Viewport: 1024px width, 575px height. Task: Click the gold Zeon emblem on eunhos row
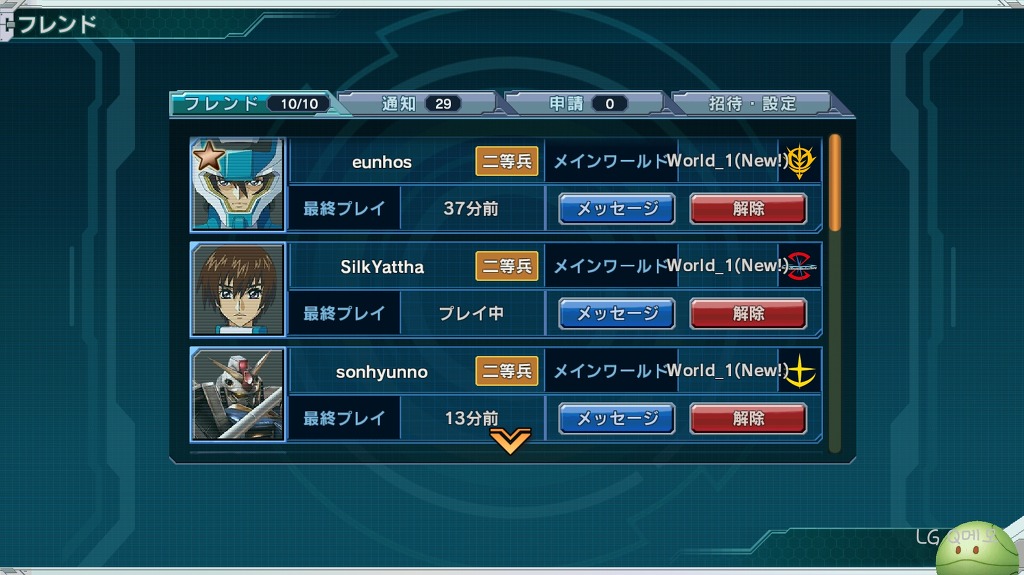pyautogui.click(x=801, y=161)
